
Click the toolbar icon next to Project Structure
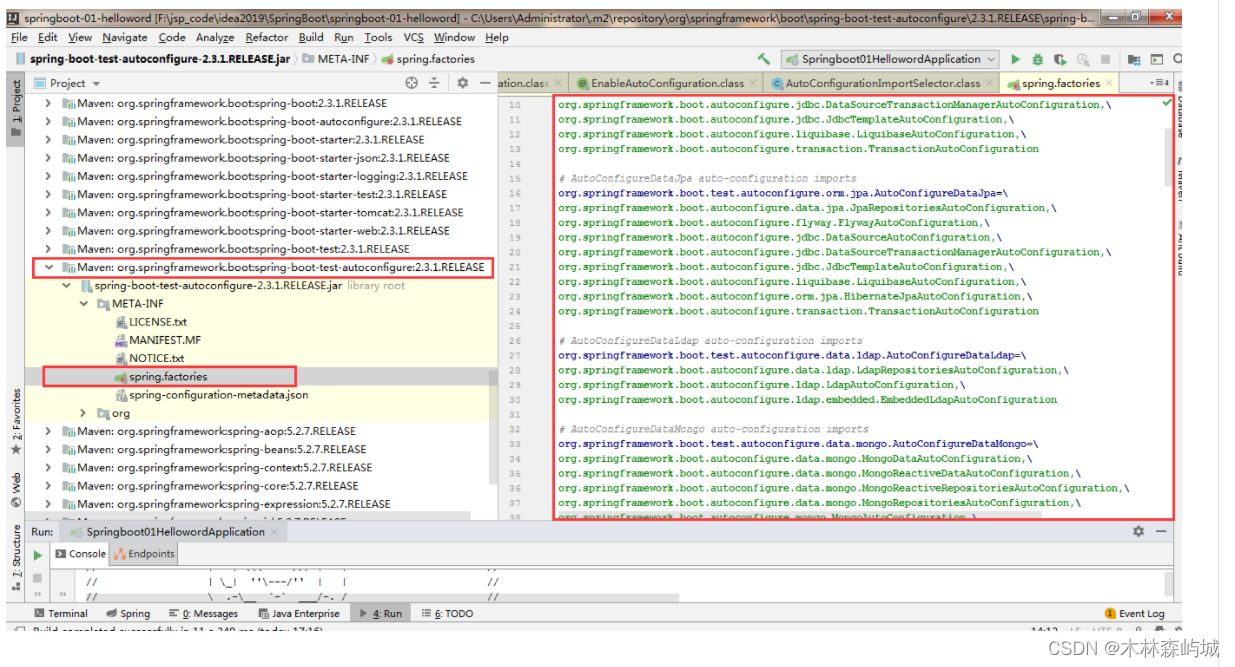[1158, 59]
